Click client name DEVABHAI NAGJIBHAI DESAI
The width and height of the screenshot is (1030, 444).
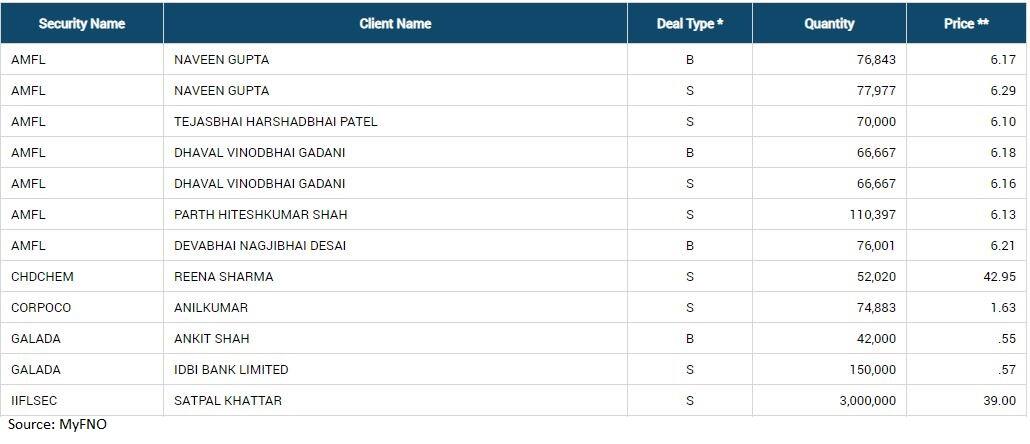[x=260, y=246]
